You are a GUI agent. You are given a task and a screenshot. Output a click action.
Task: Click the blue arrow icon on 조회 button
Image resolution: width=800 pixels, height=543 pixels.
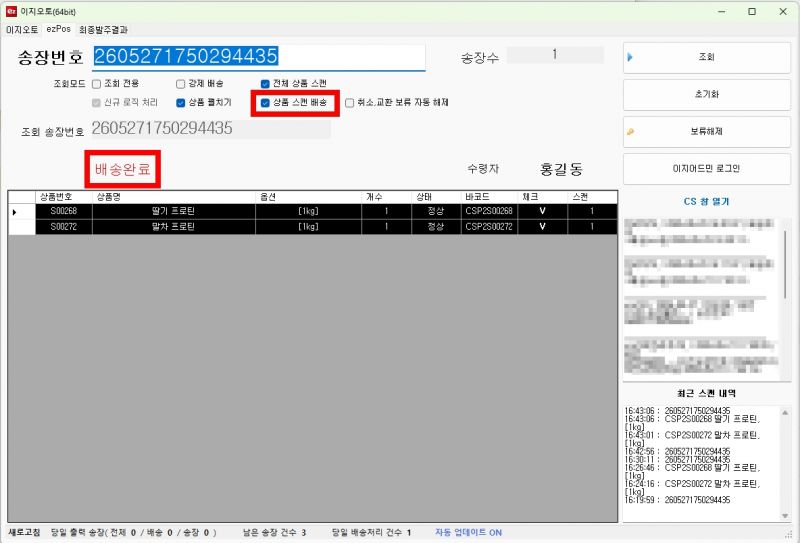(x=630, y=57)
